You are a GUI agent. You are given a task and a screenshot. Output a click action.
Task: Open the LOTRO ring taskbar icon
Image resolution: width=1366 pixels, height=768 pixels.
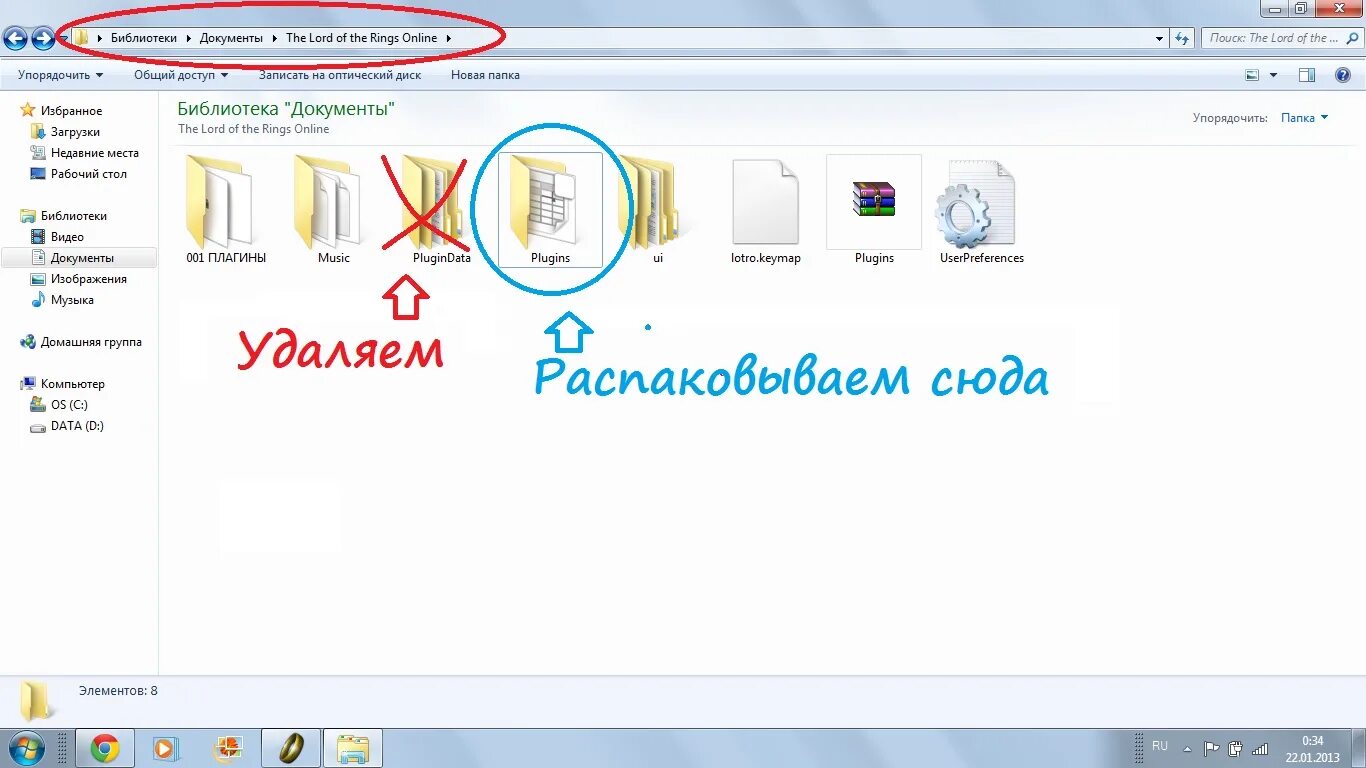(x=290, y=748)
